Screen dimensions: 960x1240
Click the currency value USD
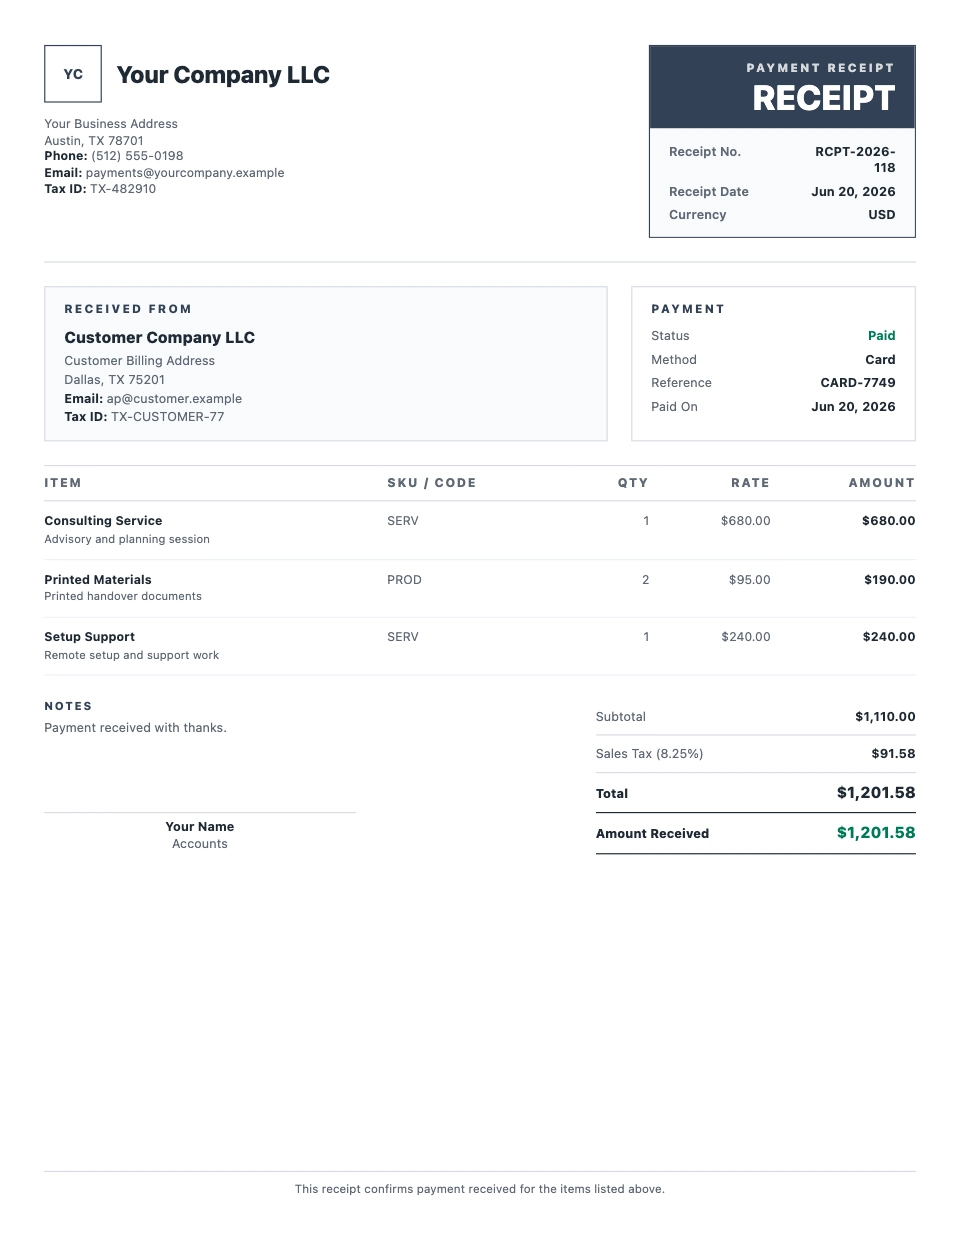click(882, 215)
